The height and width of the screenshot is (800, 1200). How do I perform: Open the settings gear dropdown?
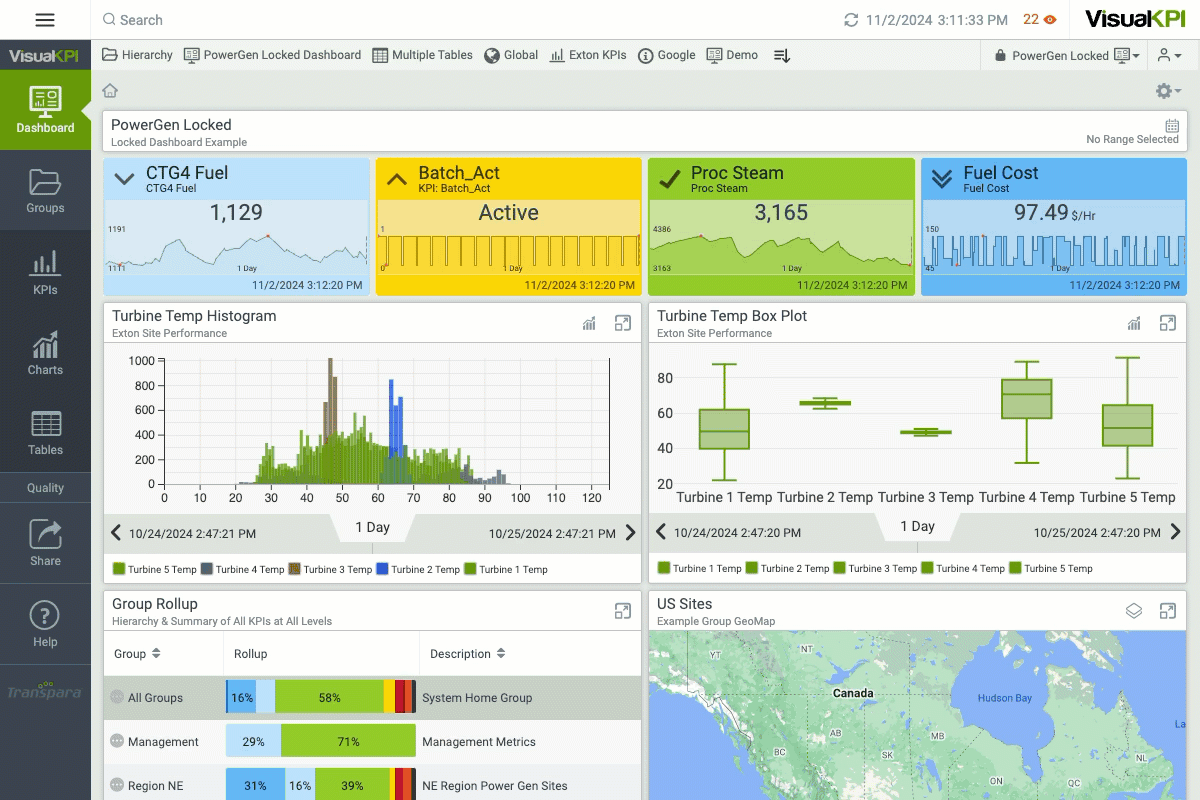(1168, 91)
